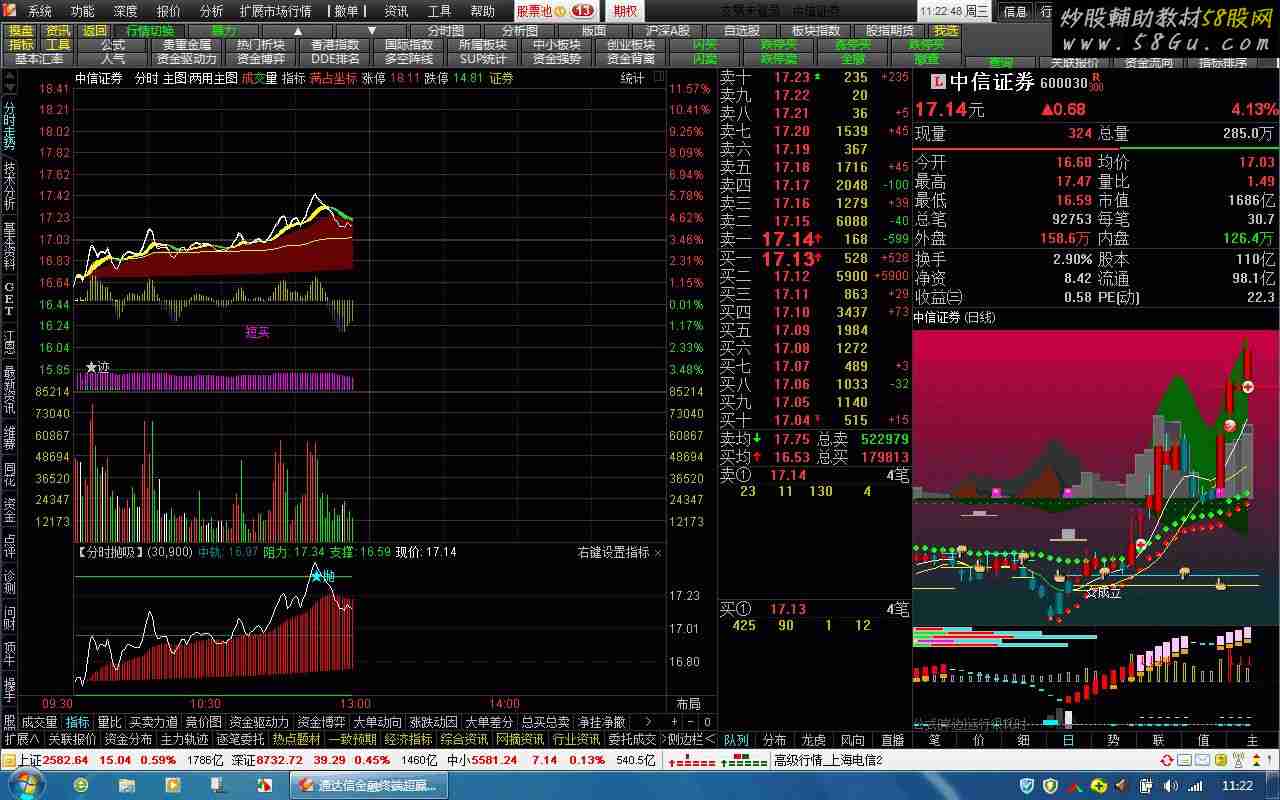This screenshot has width=1280, height=800.
Task: Open the 功能 menu
Action: click(82, 11)
